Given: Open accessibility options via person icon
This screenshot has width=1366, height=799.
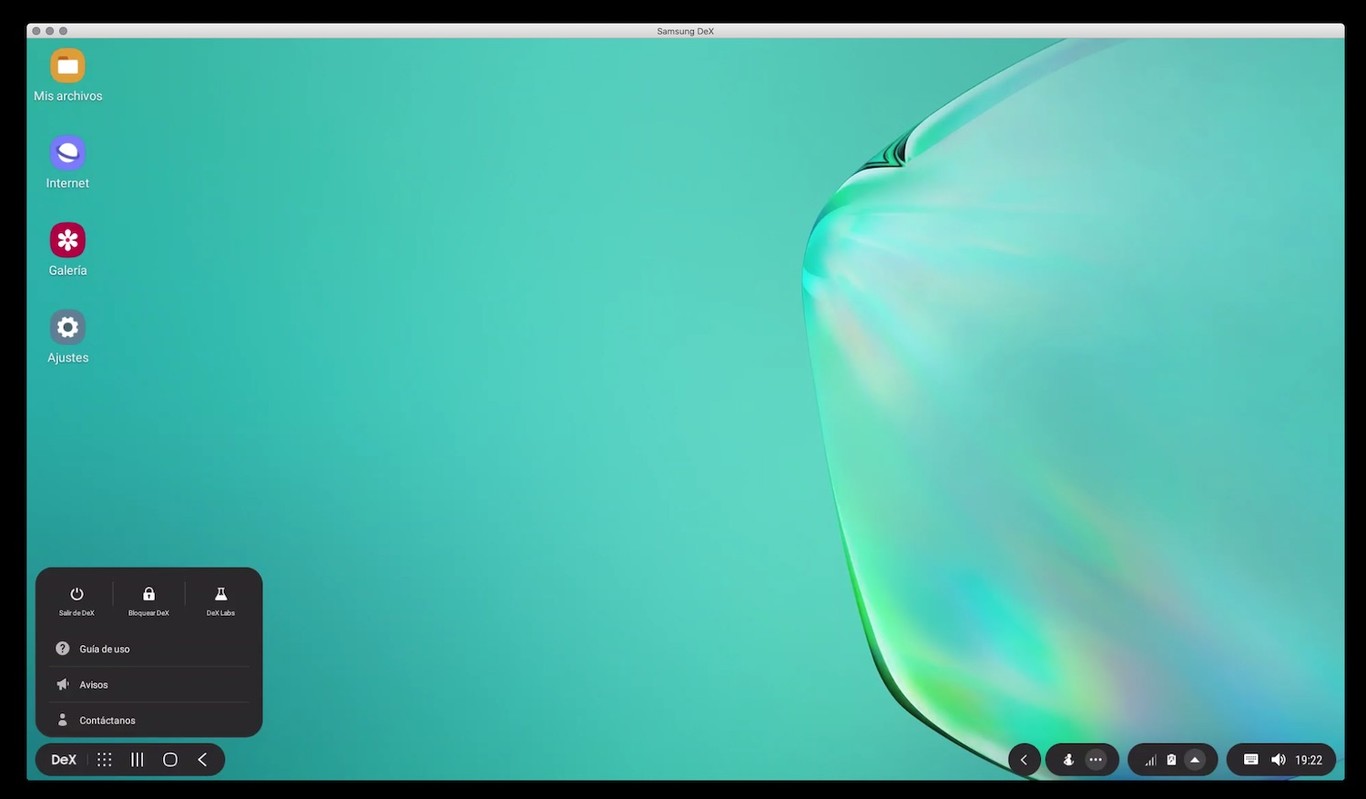Looking at the screenshot, I should tap(1068, 759).
